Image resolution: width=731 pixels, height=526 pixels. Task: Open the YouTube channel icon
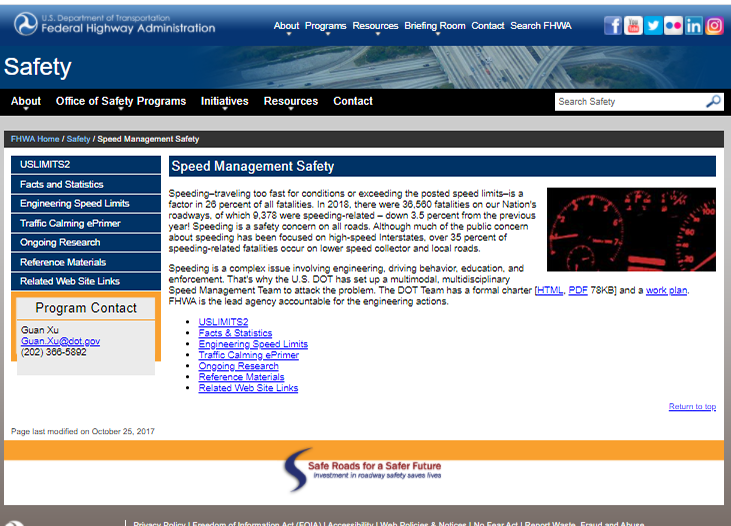click(633, 26)
